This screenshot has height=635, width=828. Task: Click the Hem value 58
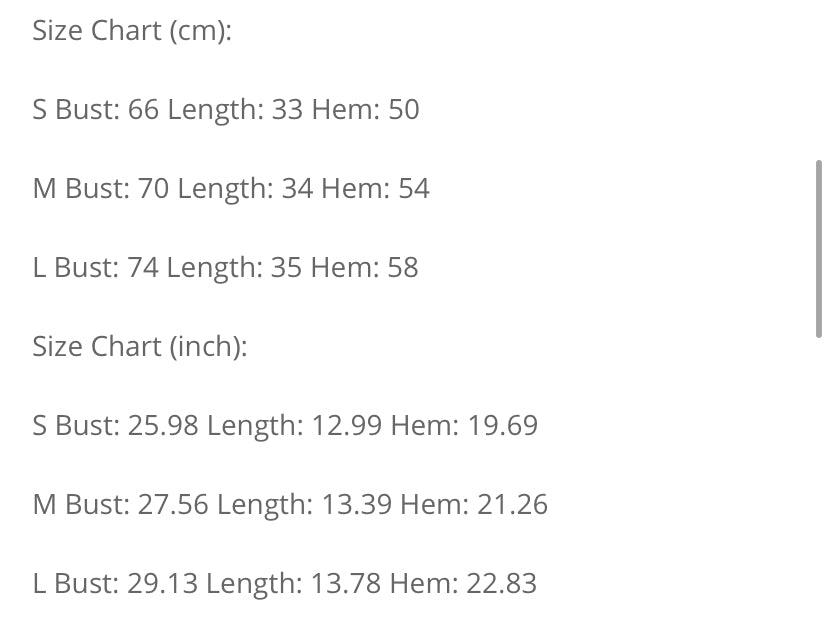[x=402, y=268]
